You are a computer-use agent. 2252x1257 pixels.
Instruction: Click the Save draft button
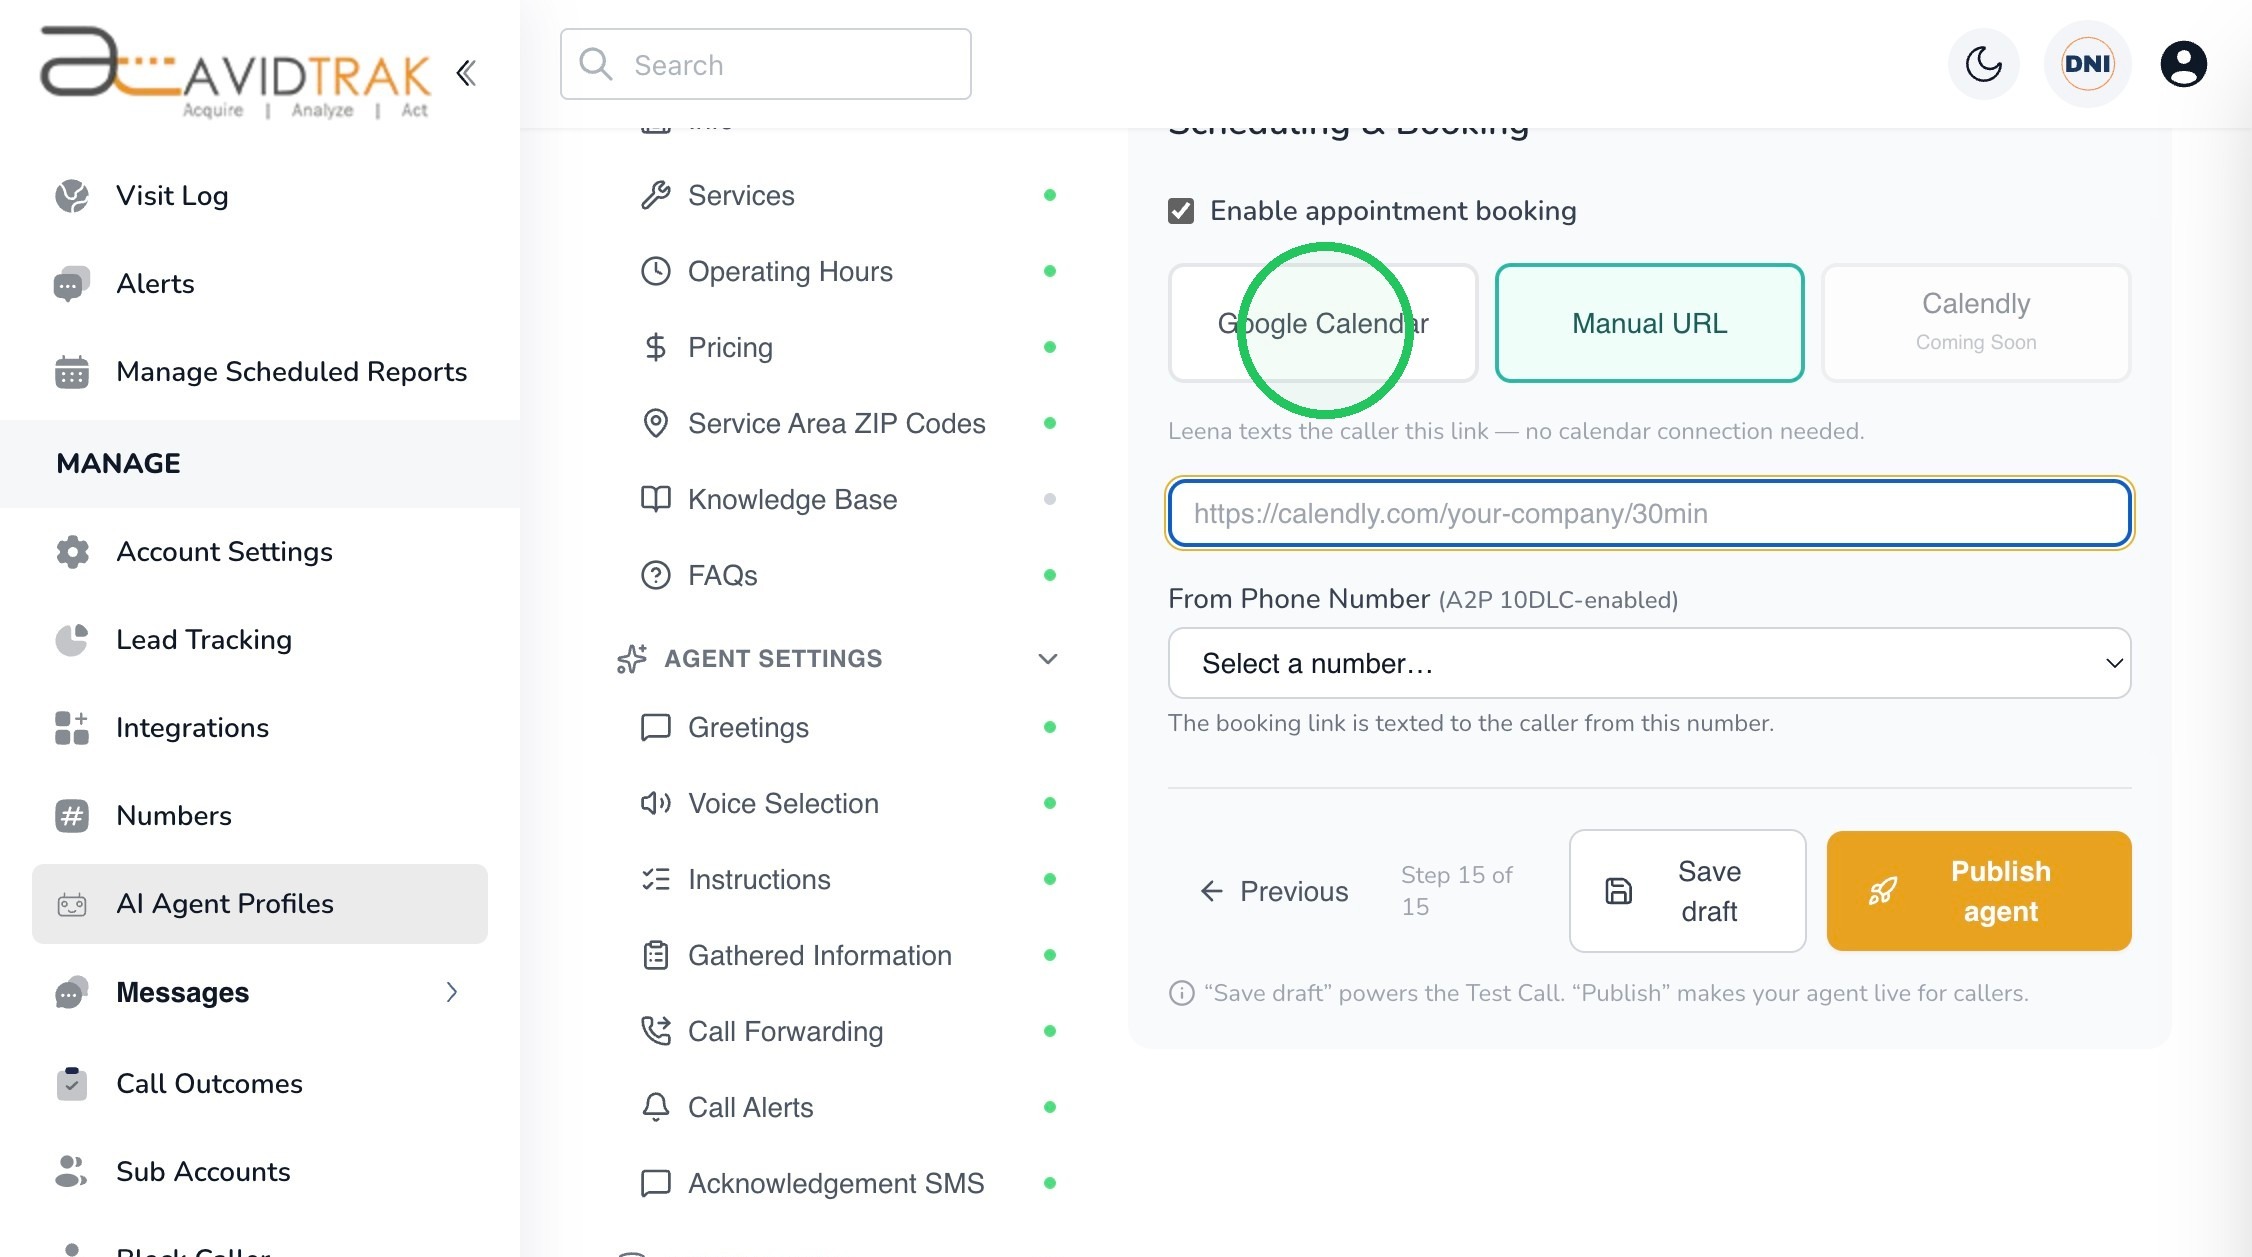click(x=1687, y=891)
